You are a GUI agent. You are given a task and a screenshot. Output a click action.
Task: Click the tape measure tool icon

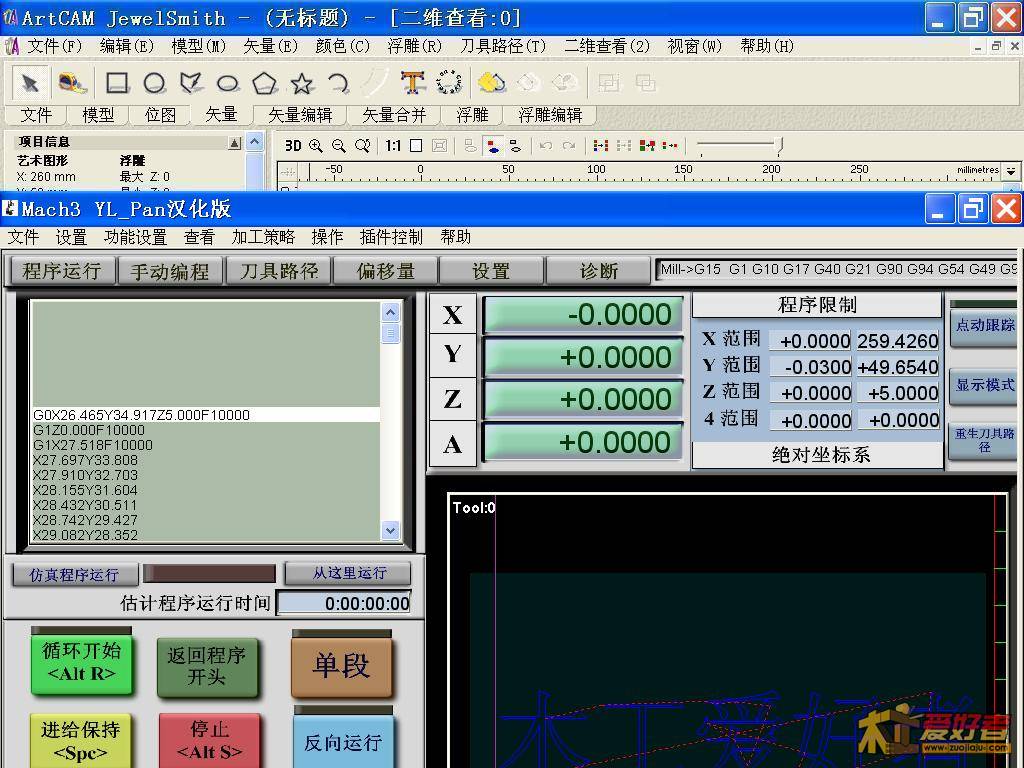click(72, 83)
